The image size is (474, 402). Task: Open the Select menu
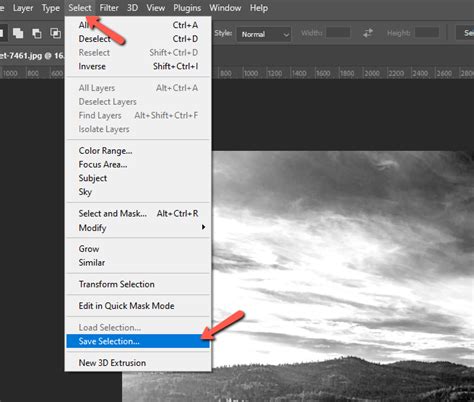pyautogui.click(x=80, y=8)
